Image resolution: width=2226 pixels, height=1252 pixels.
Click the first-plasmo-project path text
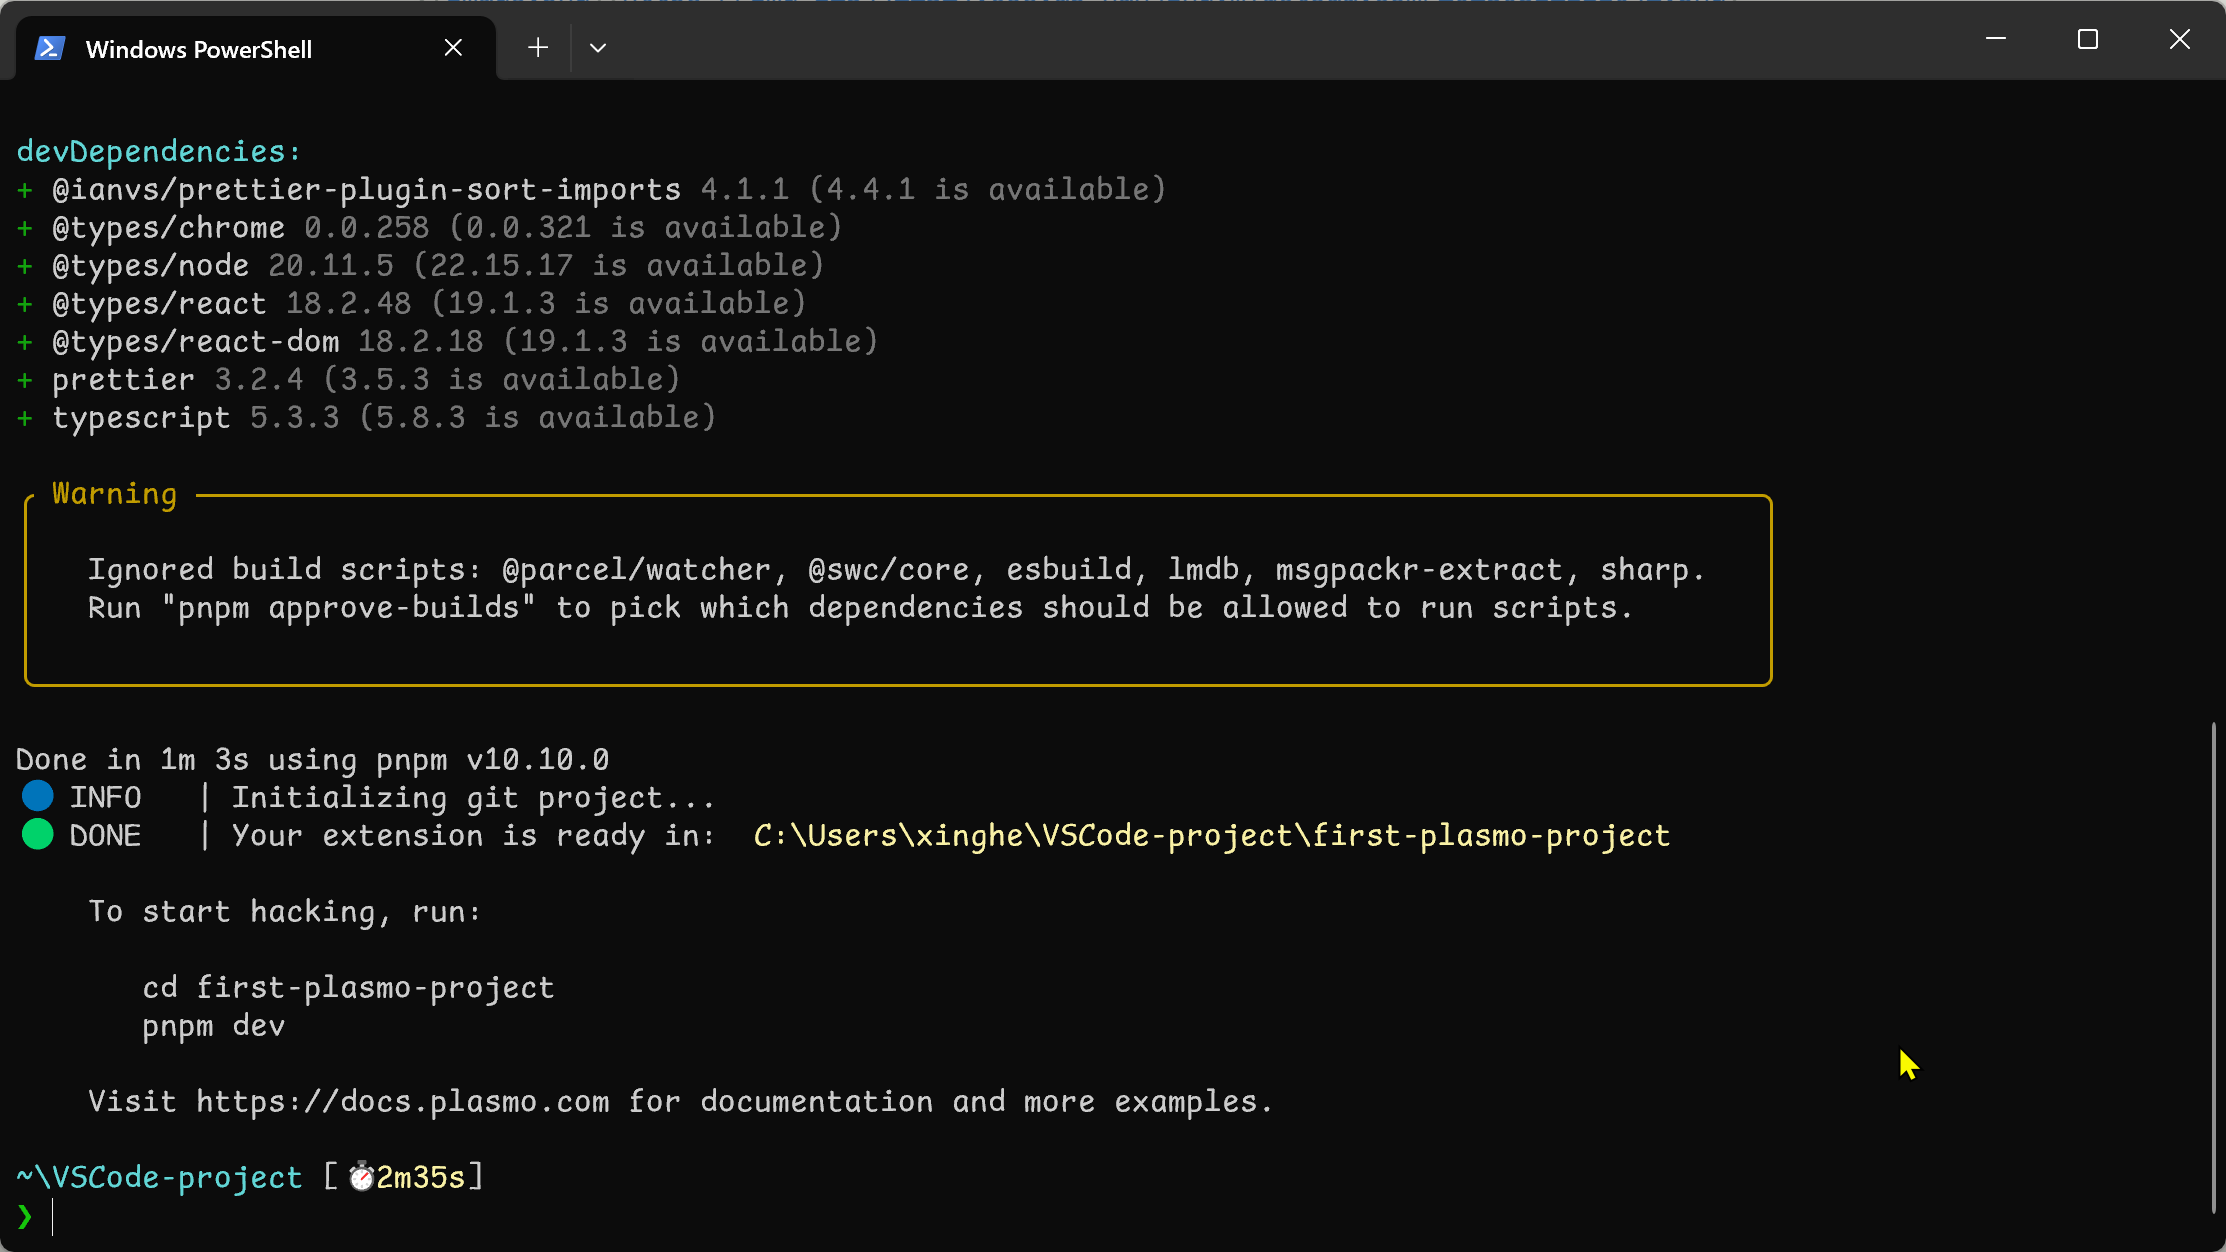[x=1212, y=835]
